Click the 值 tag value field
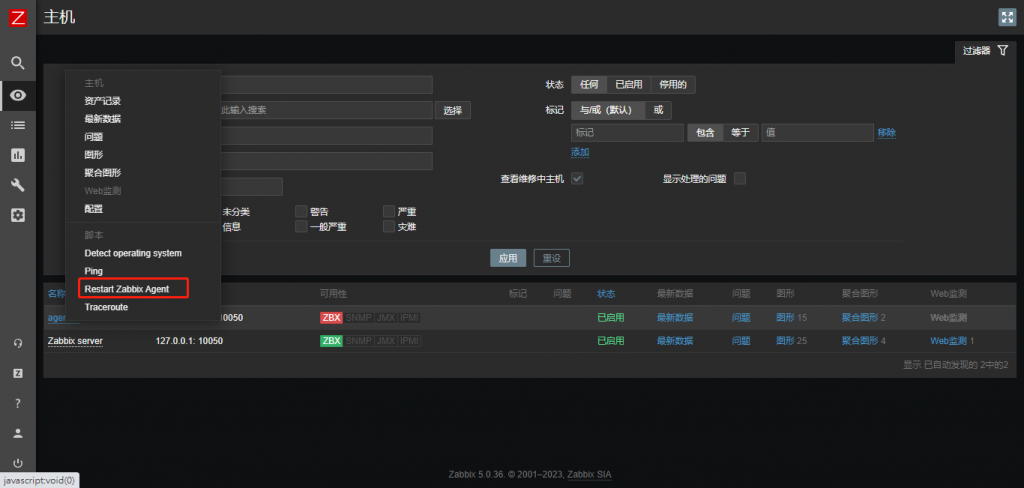Screen dimensions: 1024x488 coord(818,133)
